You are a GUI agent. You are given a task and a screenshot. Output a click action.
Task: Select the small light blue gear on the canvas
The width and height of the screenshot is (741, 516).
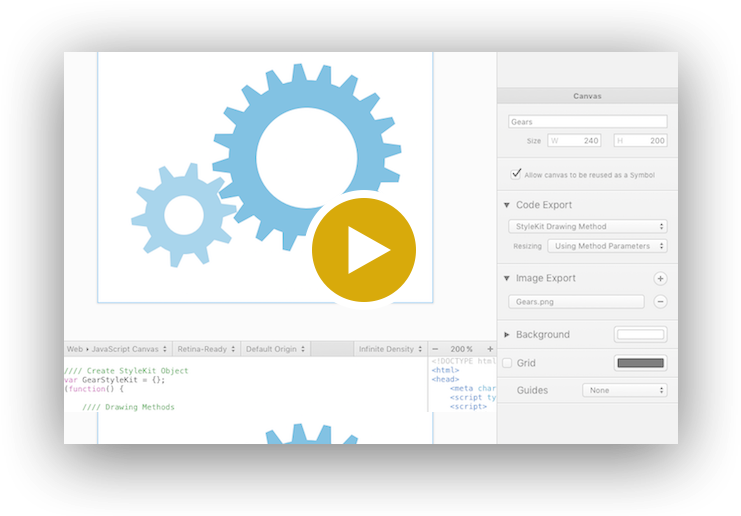(184, 215)
